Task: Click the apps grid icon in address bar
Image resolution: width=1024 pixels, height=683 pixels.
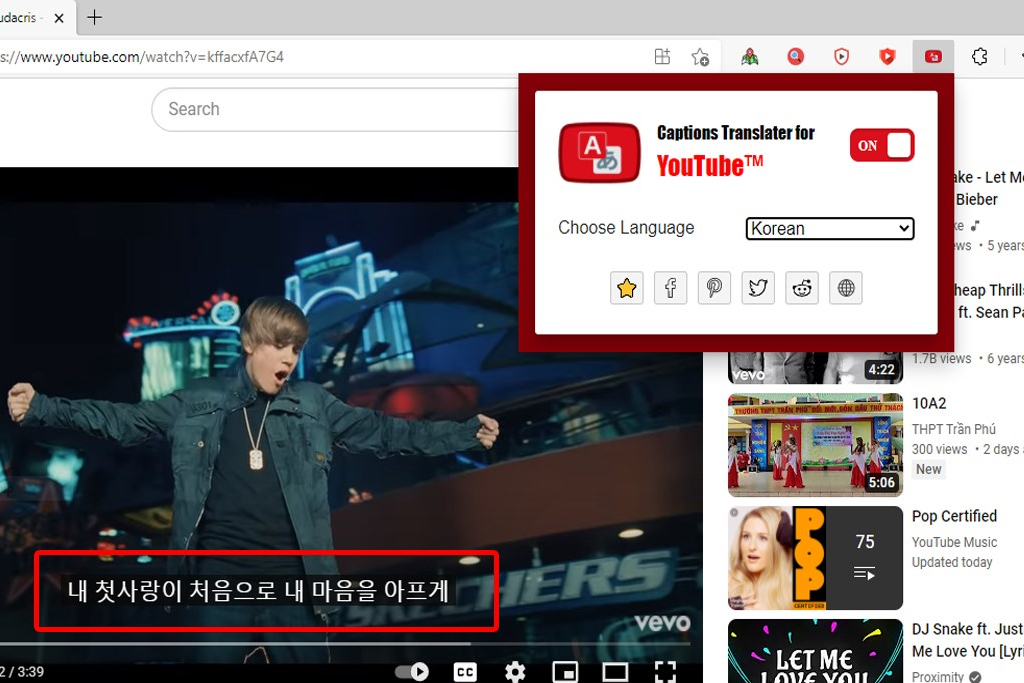Action: click(x=662, y=57)
